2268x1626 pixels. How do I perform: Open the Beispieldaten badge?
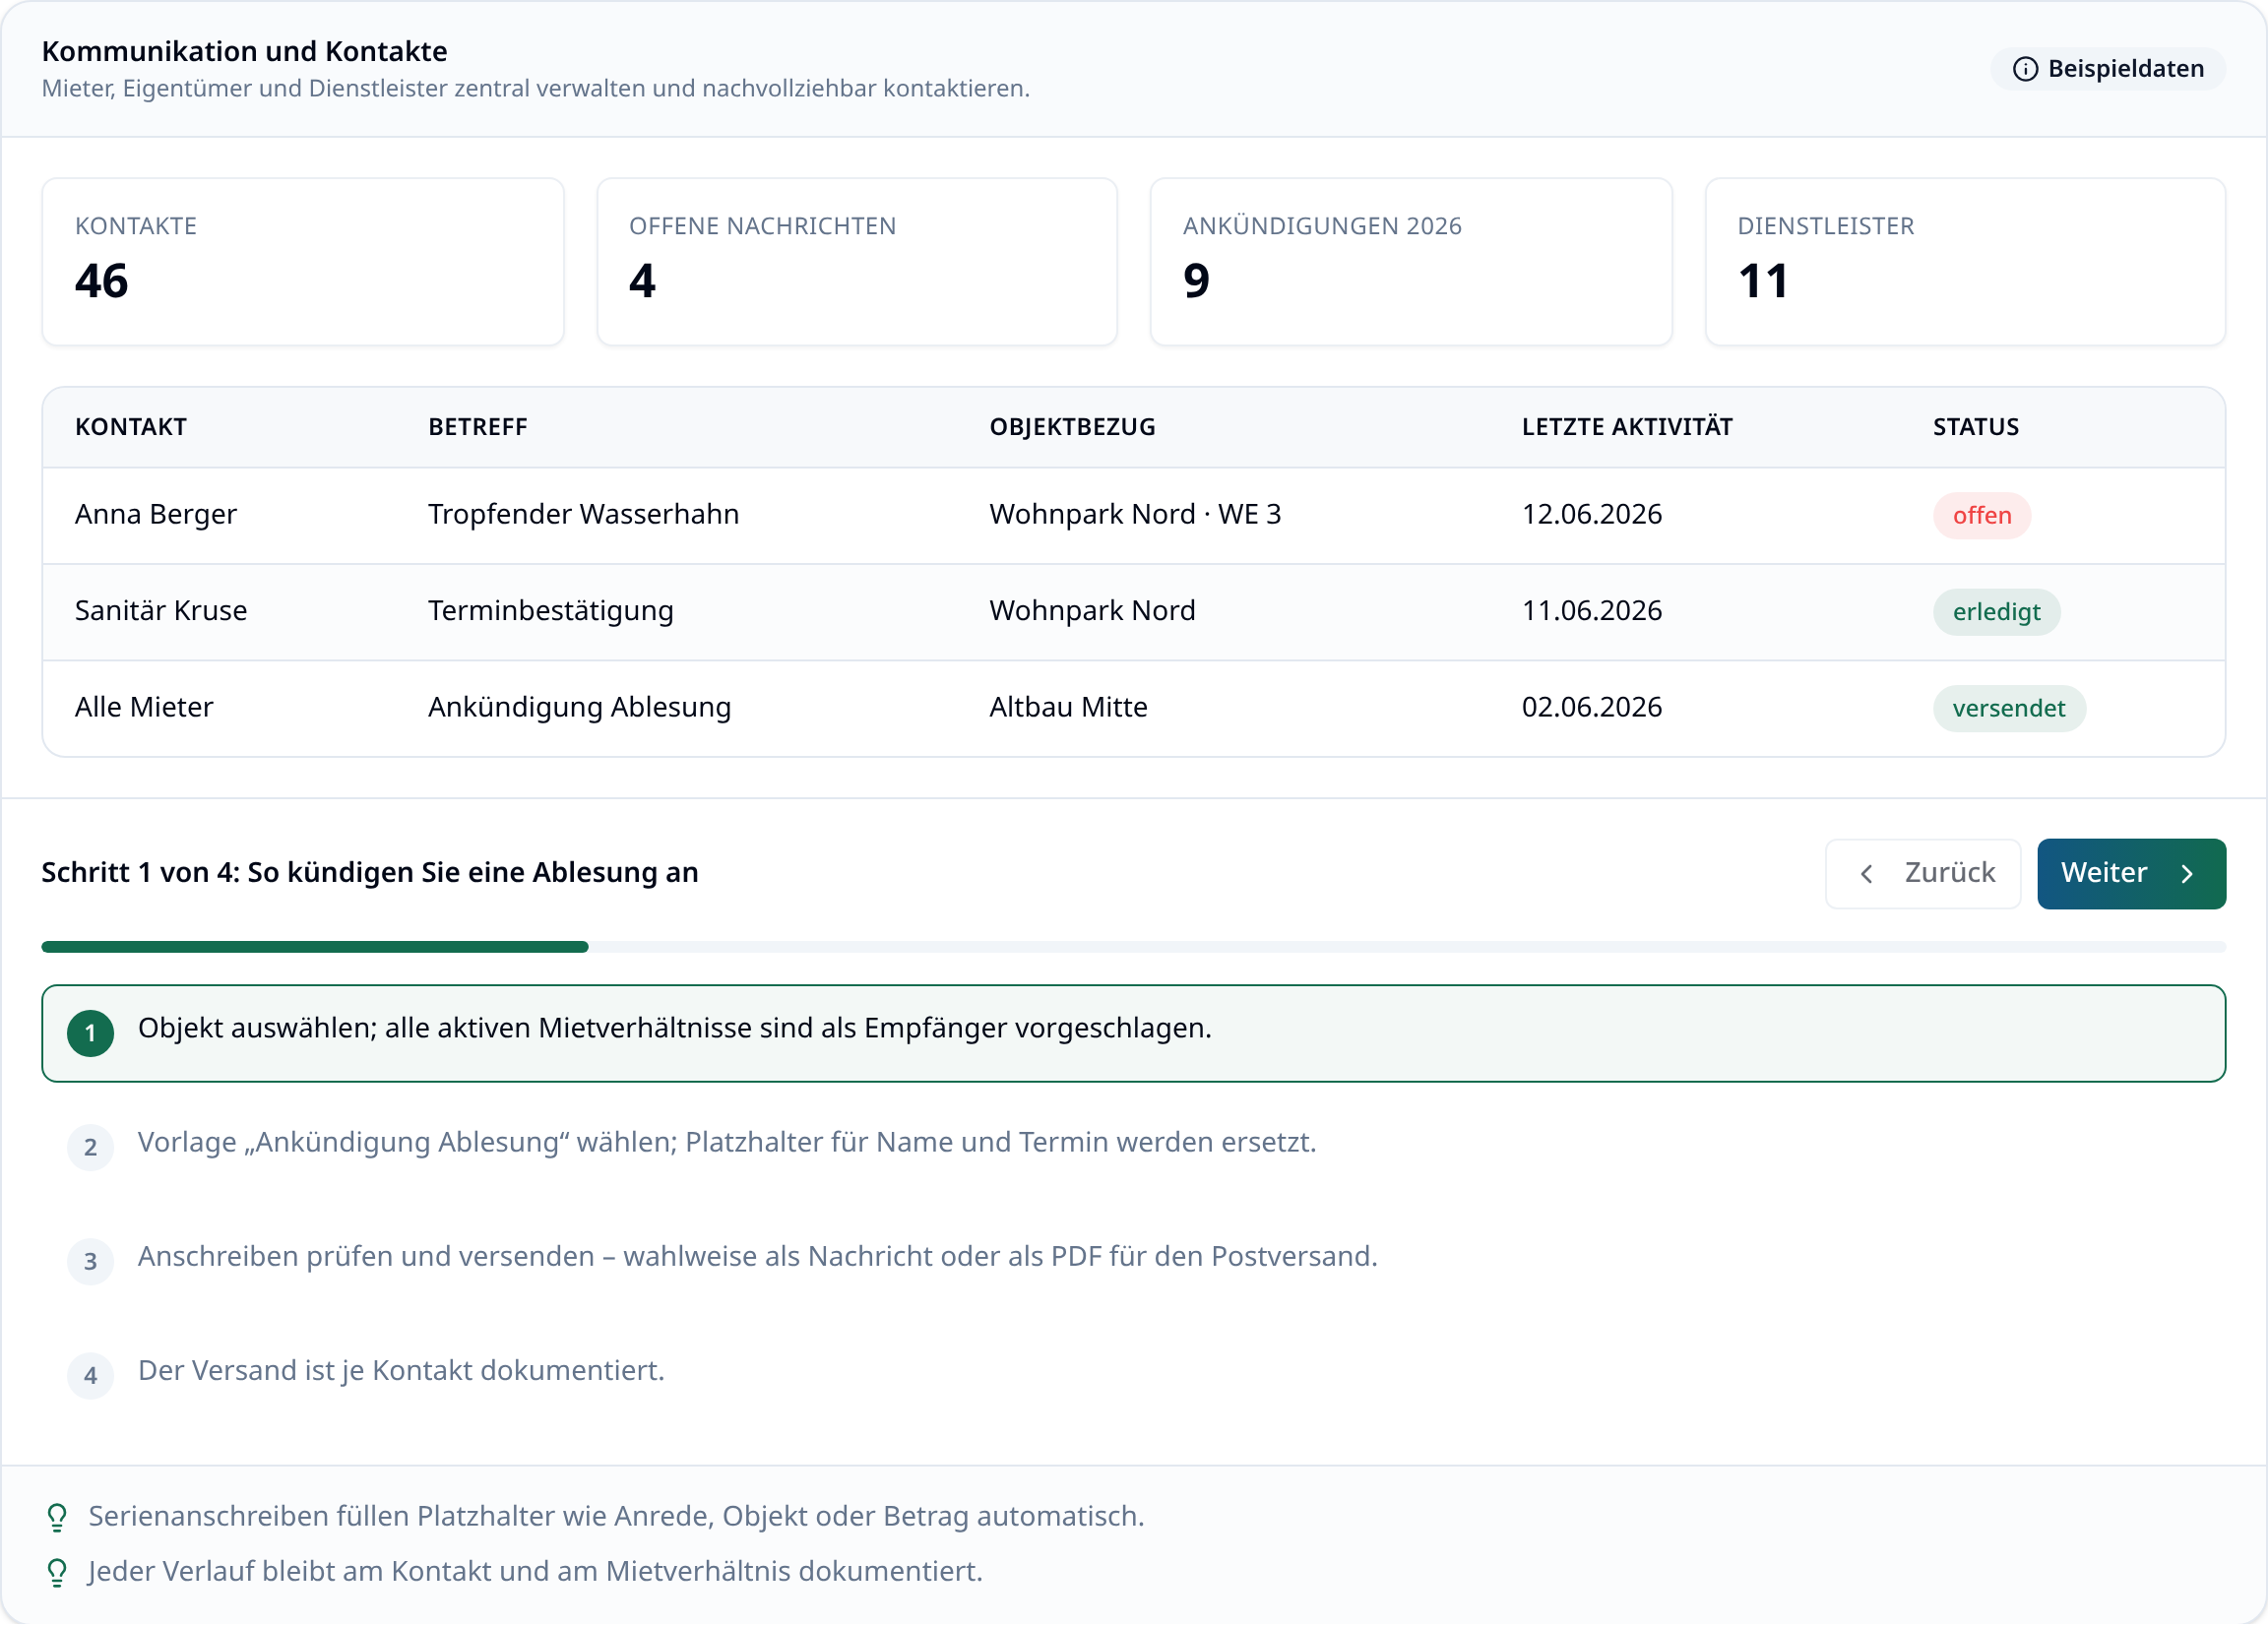(x=2107, y=69)
